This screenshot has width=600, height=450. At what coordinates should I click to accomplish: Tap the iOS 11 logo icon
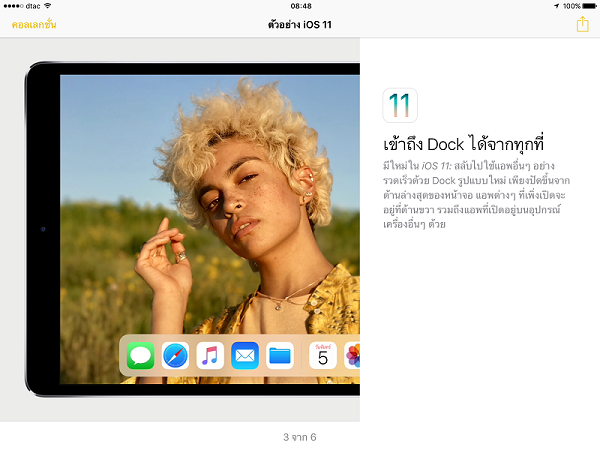(x=400, y=105)
